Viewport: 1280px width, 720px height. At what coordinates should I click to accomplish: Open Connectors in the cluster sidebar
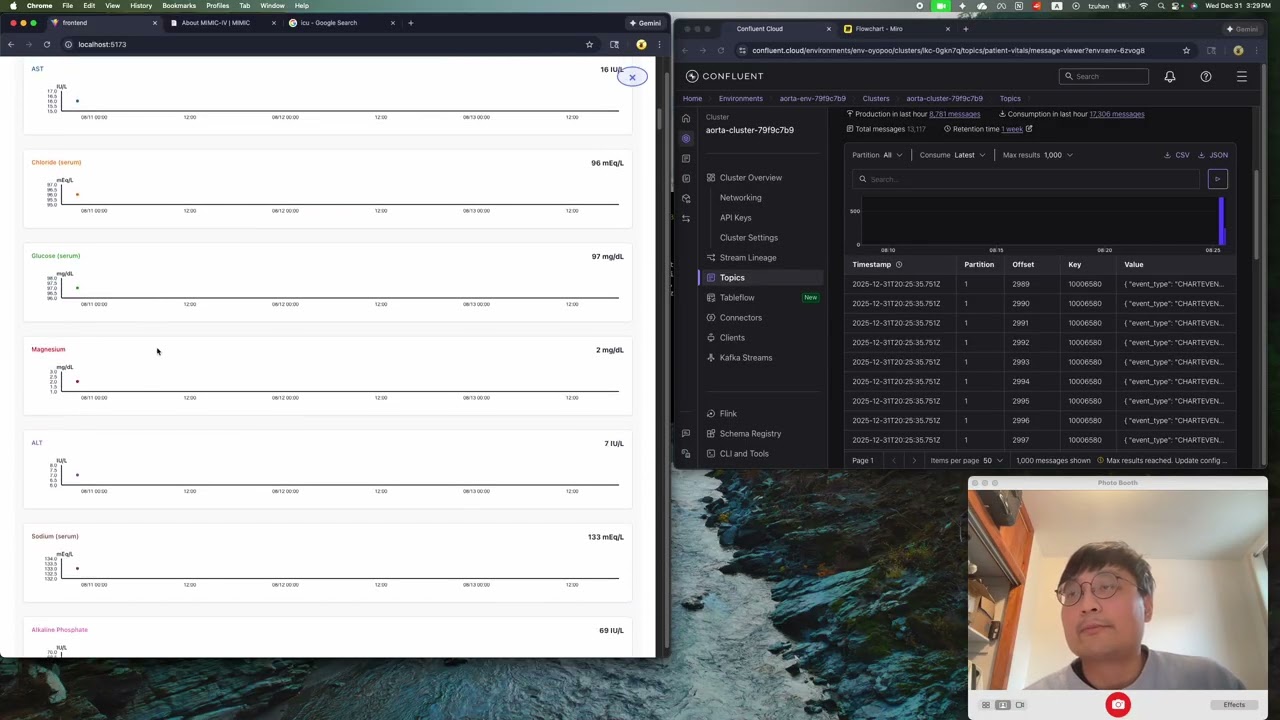741,318
